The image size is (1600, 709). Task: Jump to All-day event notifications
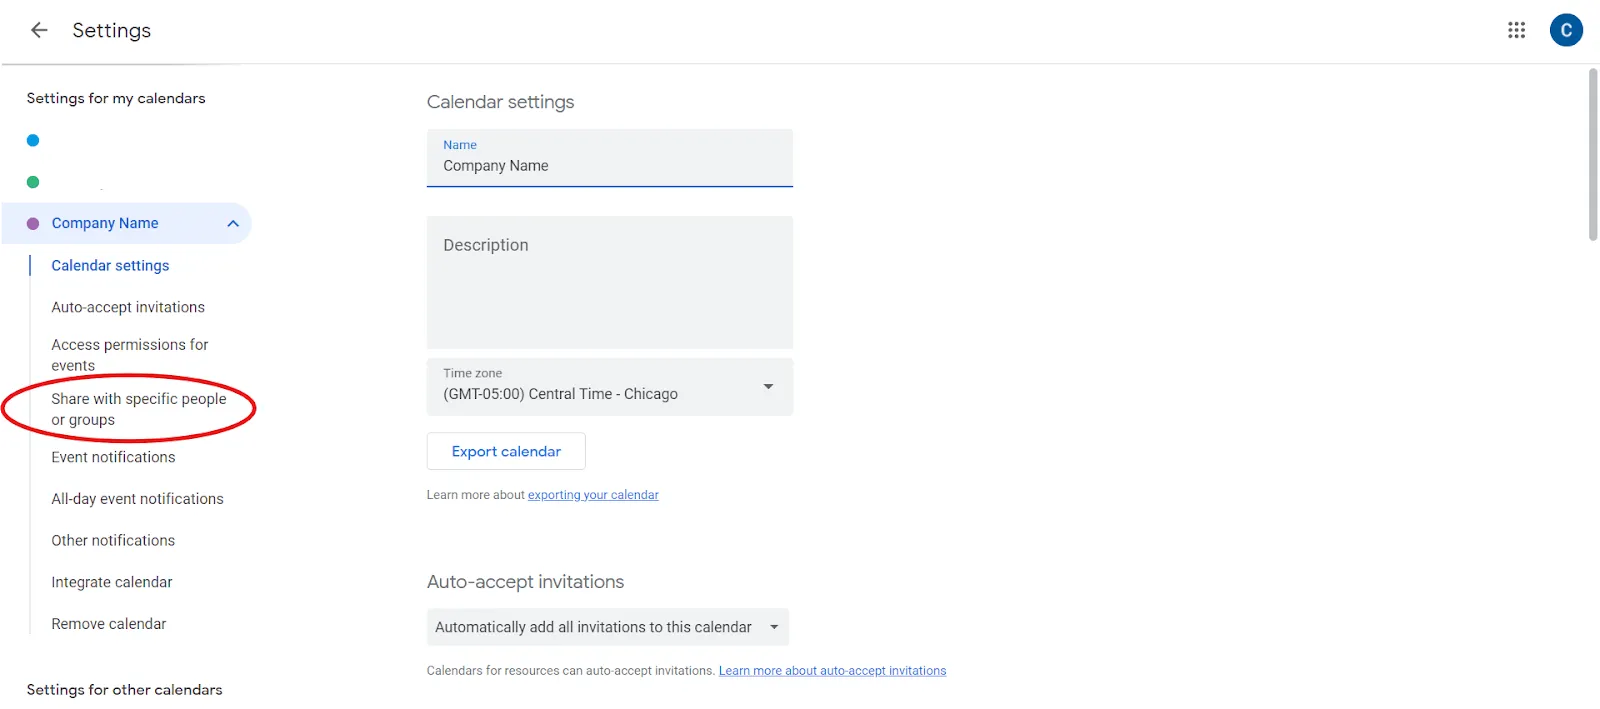pyautogui.click(x=137, y=499)
